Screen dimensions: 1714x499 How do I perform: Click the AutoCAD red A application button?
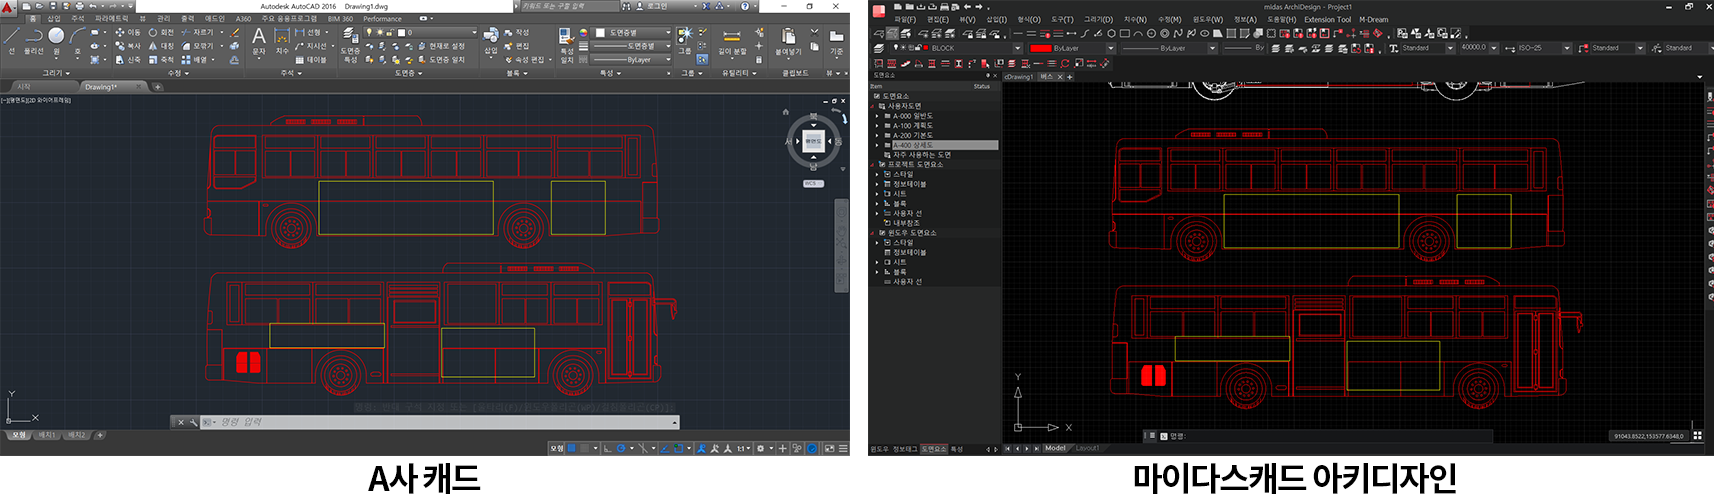pos(8,7)
